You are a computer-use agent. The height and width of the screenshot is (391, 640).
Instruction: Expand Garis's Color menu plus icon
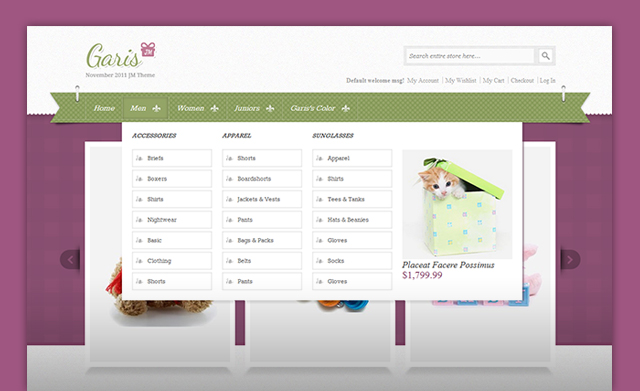click(x=346, y=109)
